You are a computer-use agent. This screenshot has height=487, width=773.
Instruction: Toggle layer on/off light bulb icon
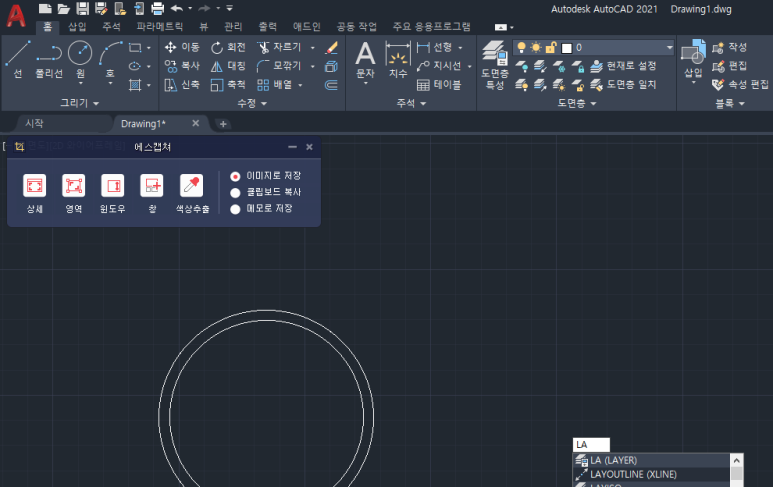521,48
